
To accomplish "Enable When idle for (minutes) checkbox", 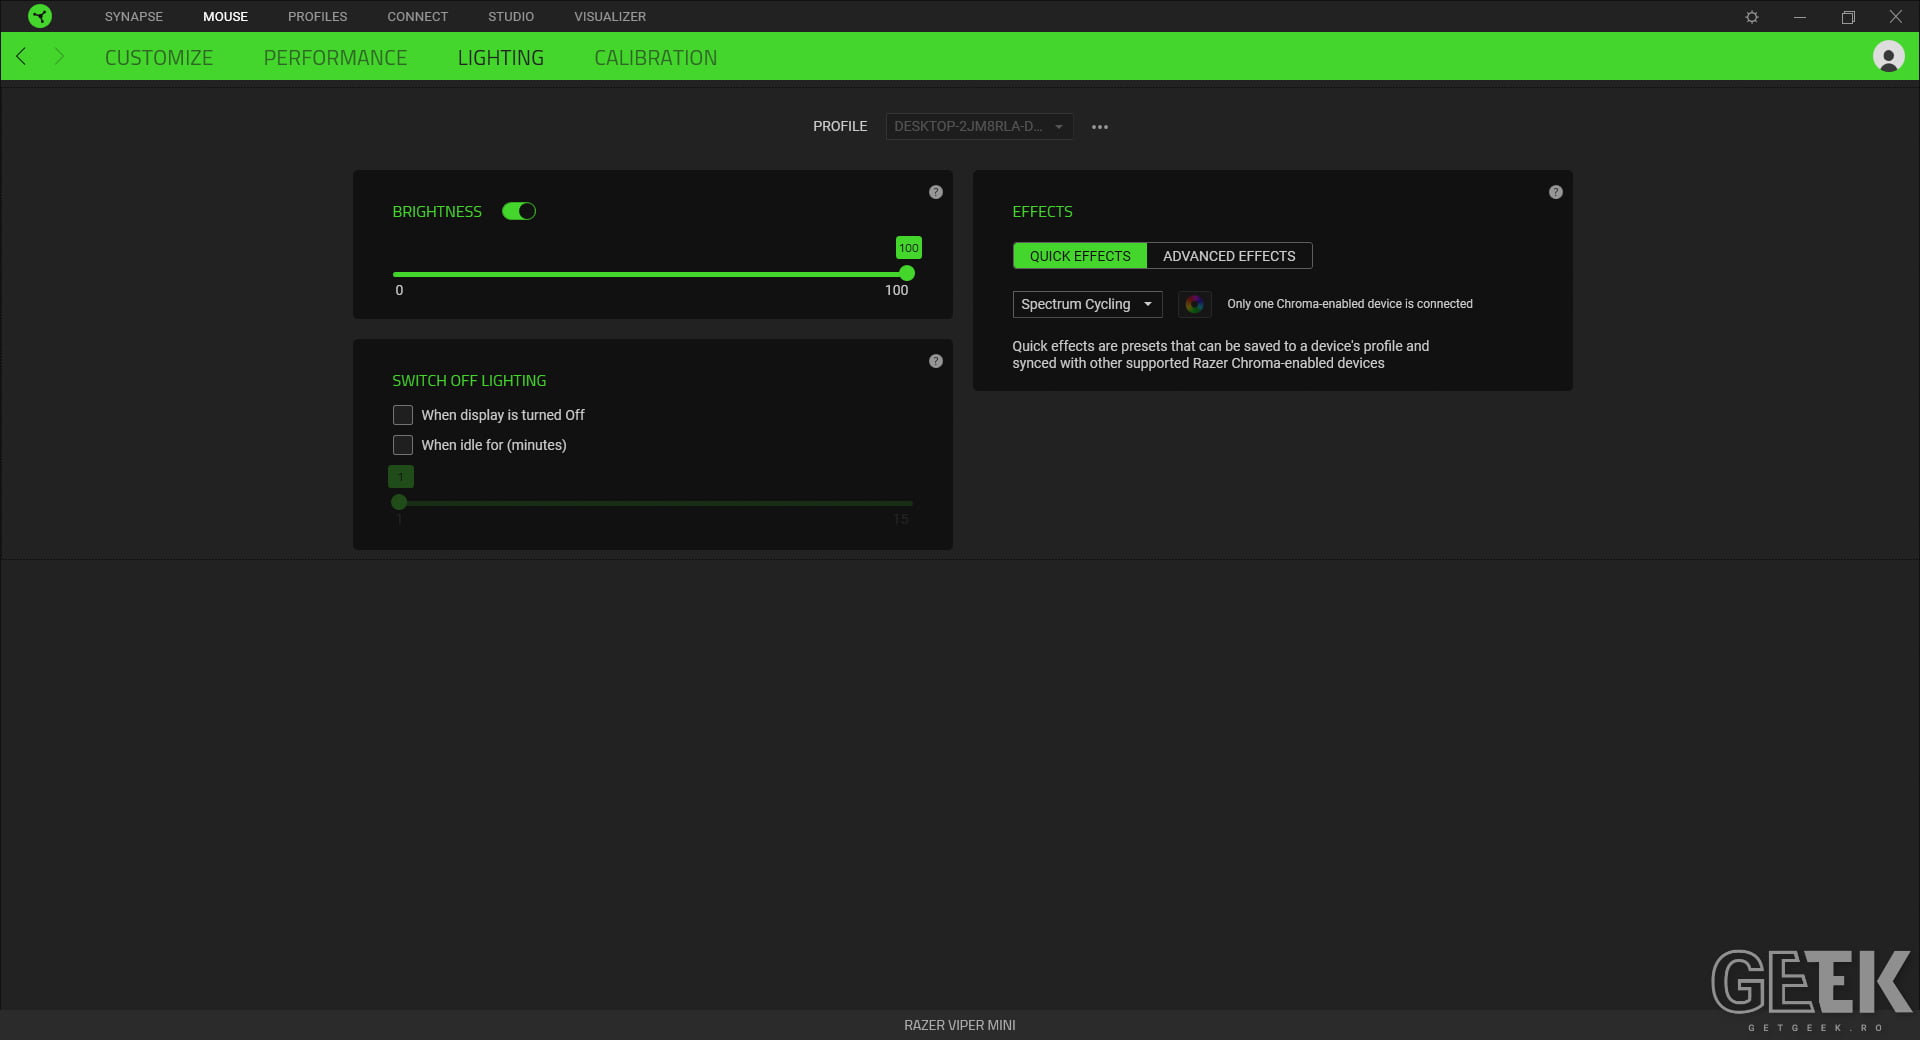I will click(403, 445).
